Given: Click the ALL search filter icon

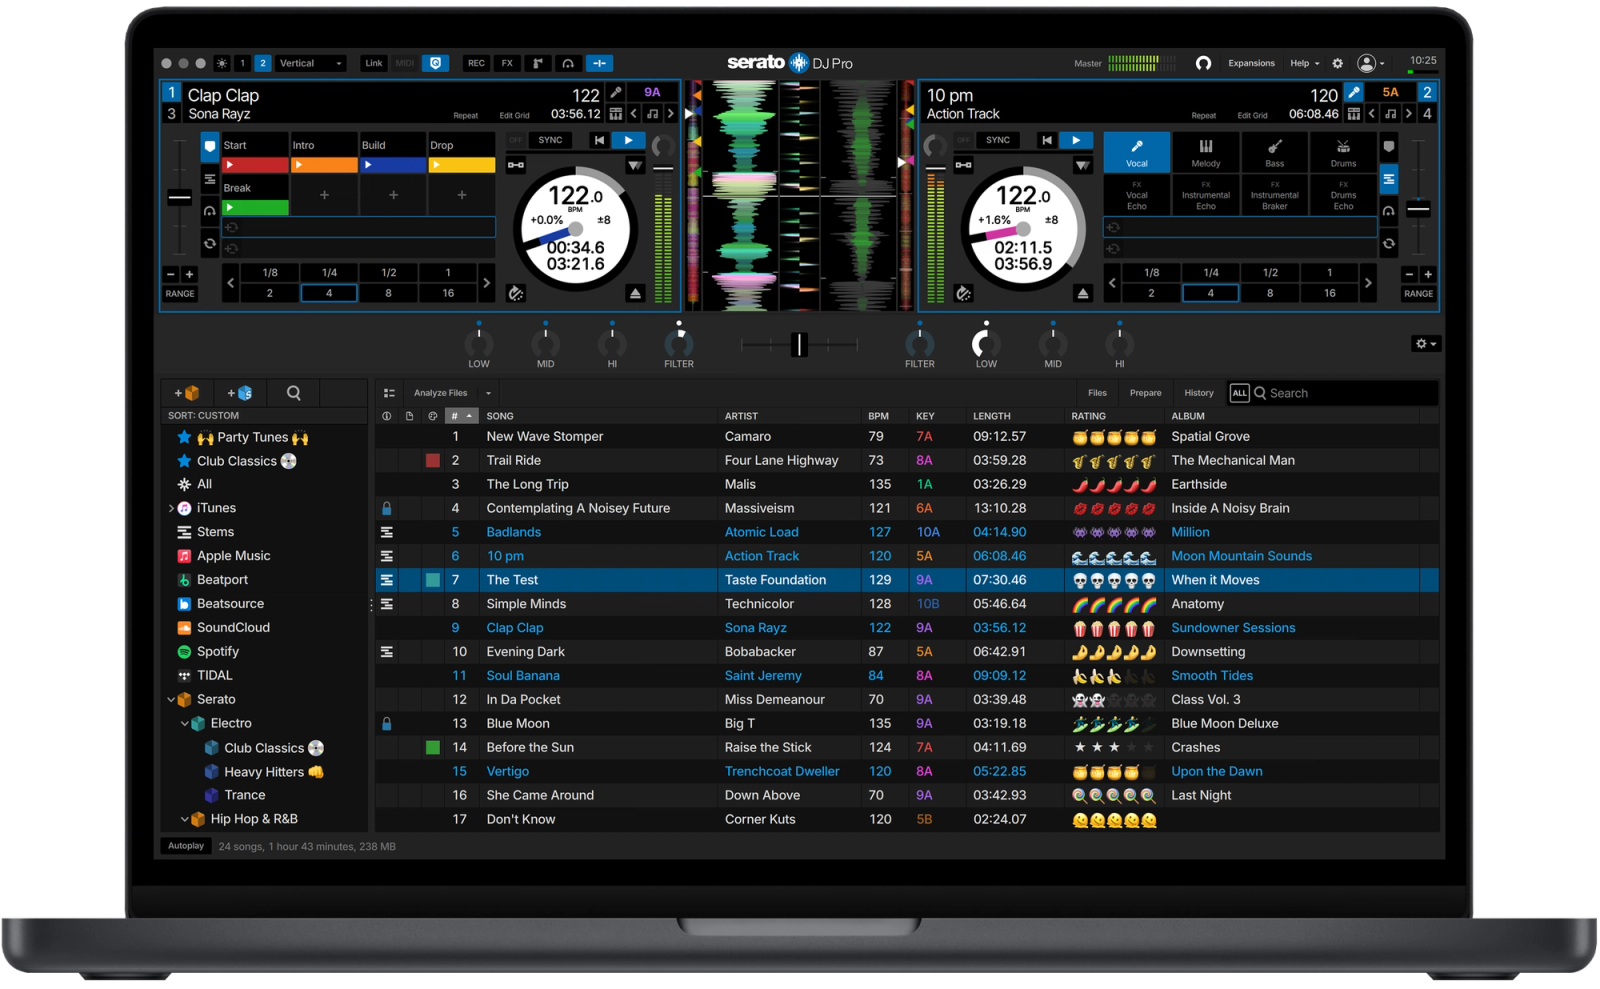Looking at the screenshot, I should click(1239, 393).
